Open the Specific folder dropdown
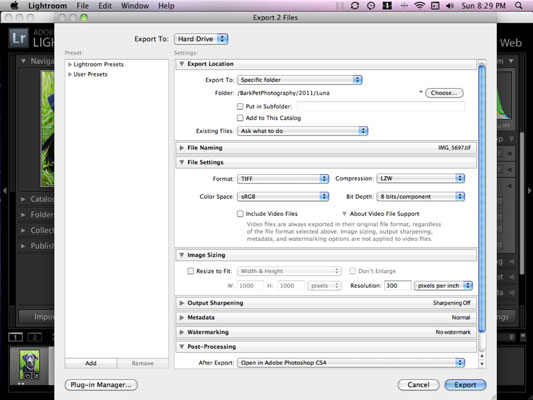533x400 pixels. click(x=300, y=80)
